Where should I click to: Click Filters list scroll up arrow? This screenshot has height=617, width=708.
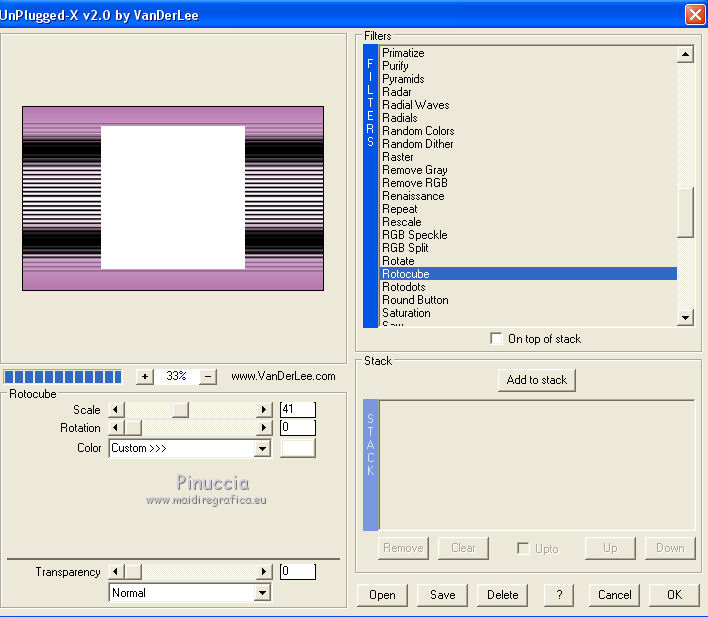[x=685, y=54]
